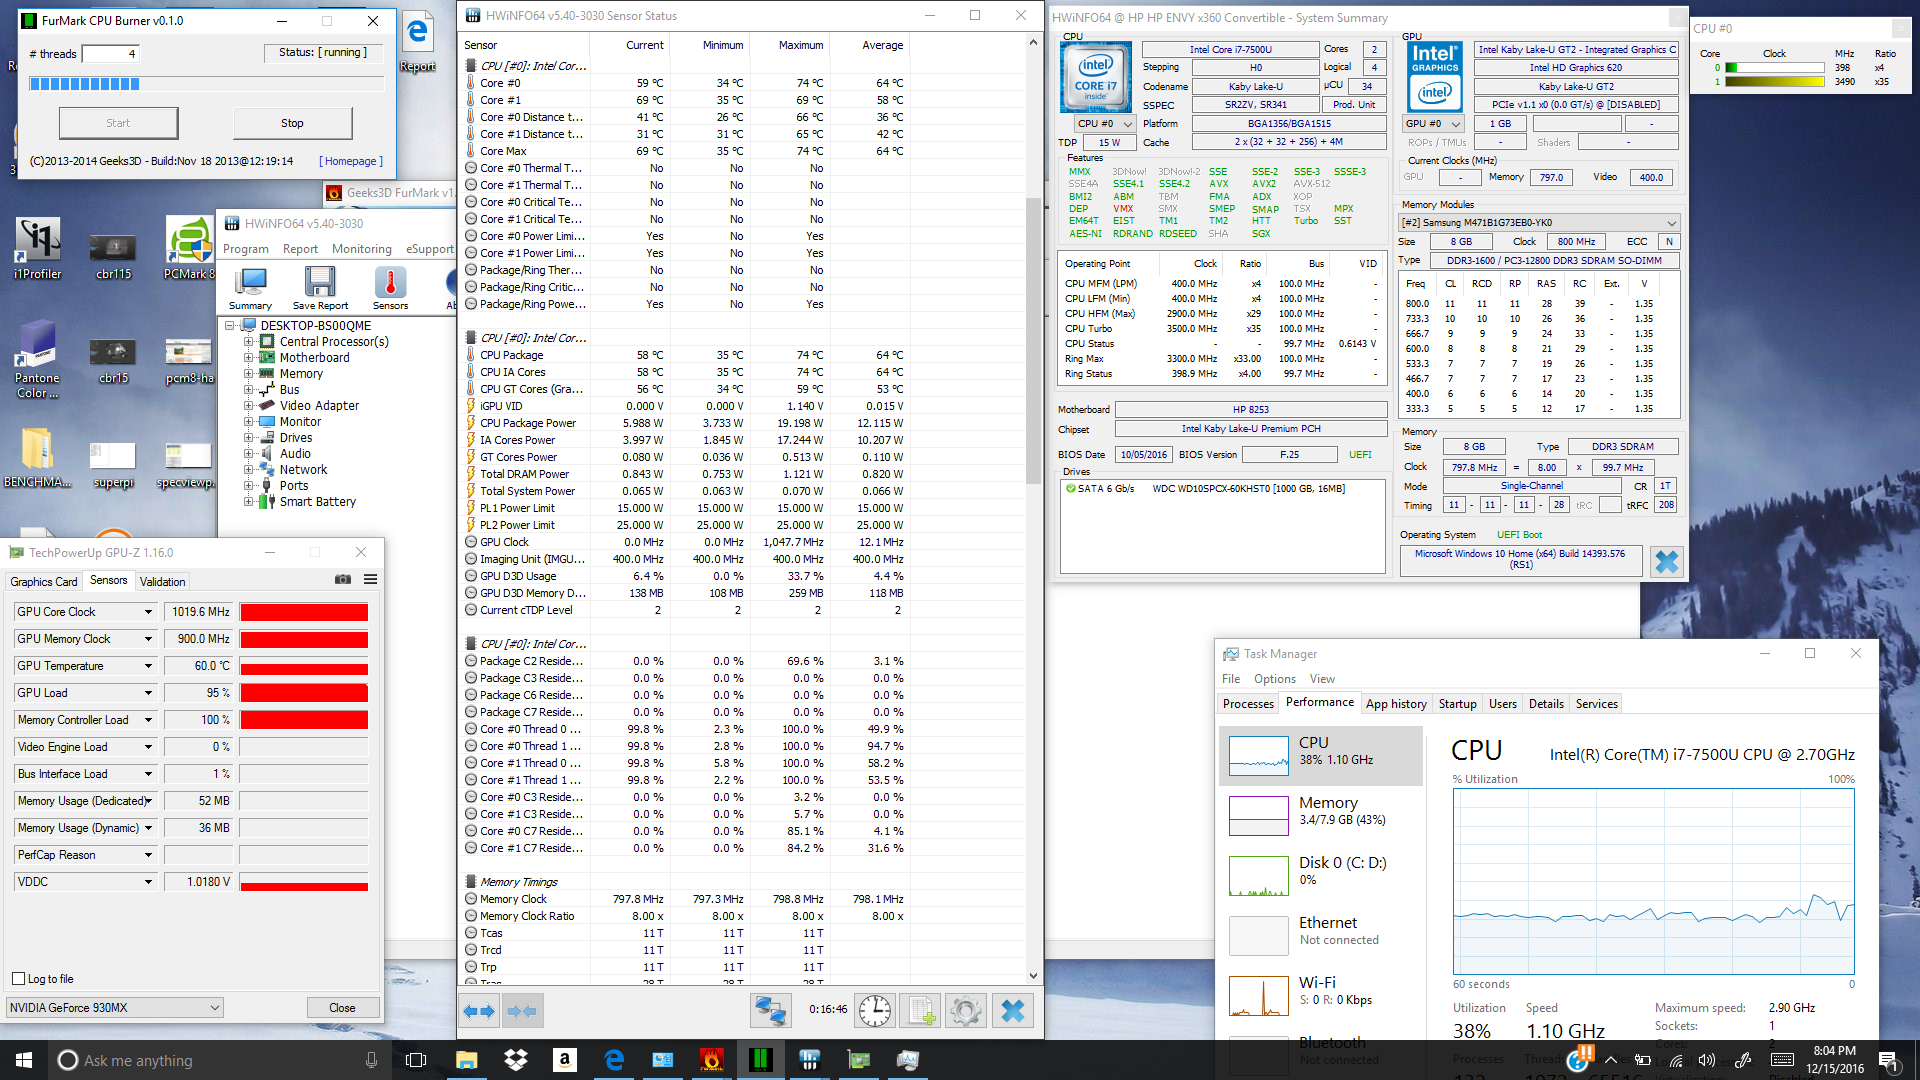The height and width of the screenshot is (1080, 1920).
Task: Click Cortana Ask me anything search box
Action: point(218,1060)
